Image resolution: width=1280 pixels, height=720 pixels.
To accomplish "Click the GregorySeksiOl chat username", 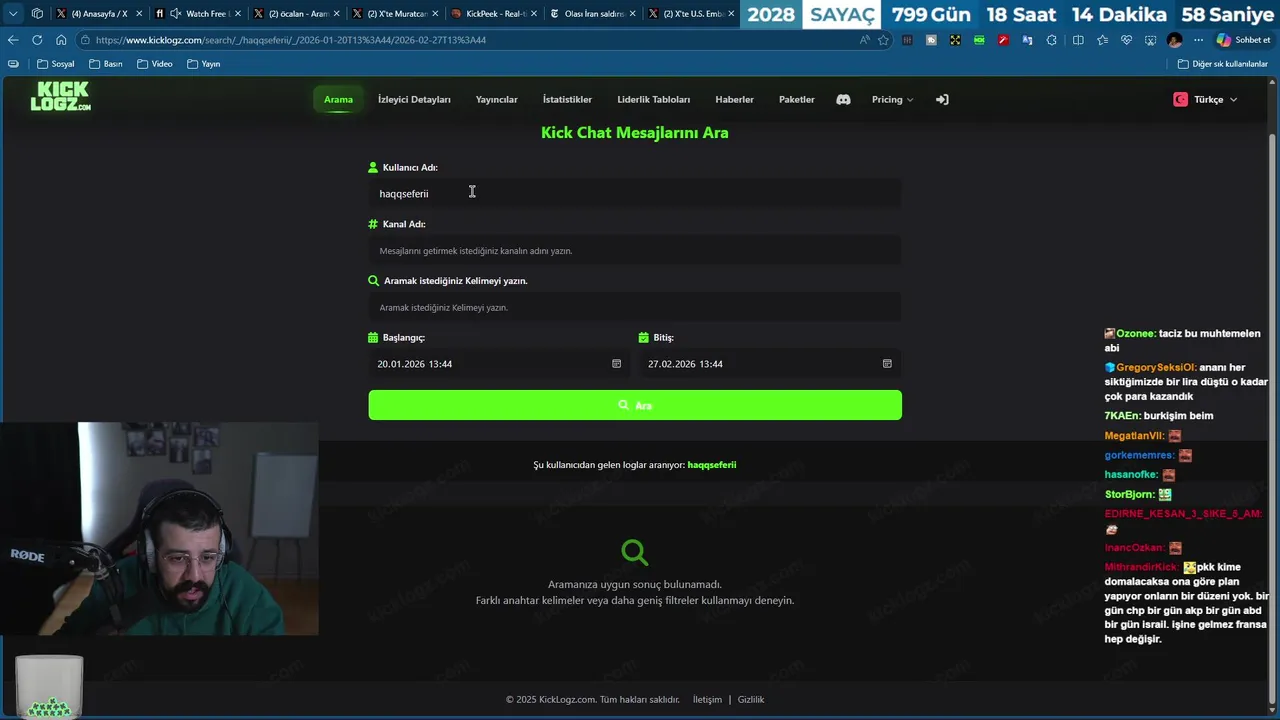I will point(1156,368).
